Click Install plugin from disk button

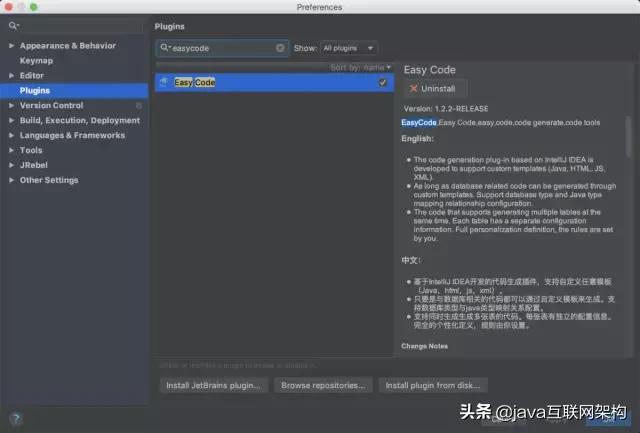pyautogui.click(x=433, y=385)
